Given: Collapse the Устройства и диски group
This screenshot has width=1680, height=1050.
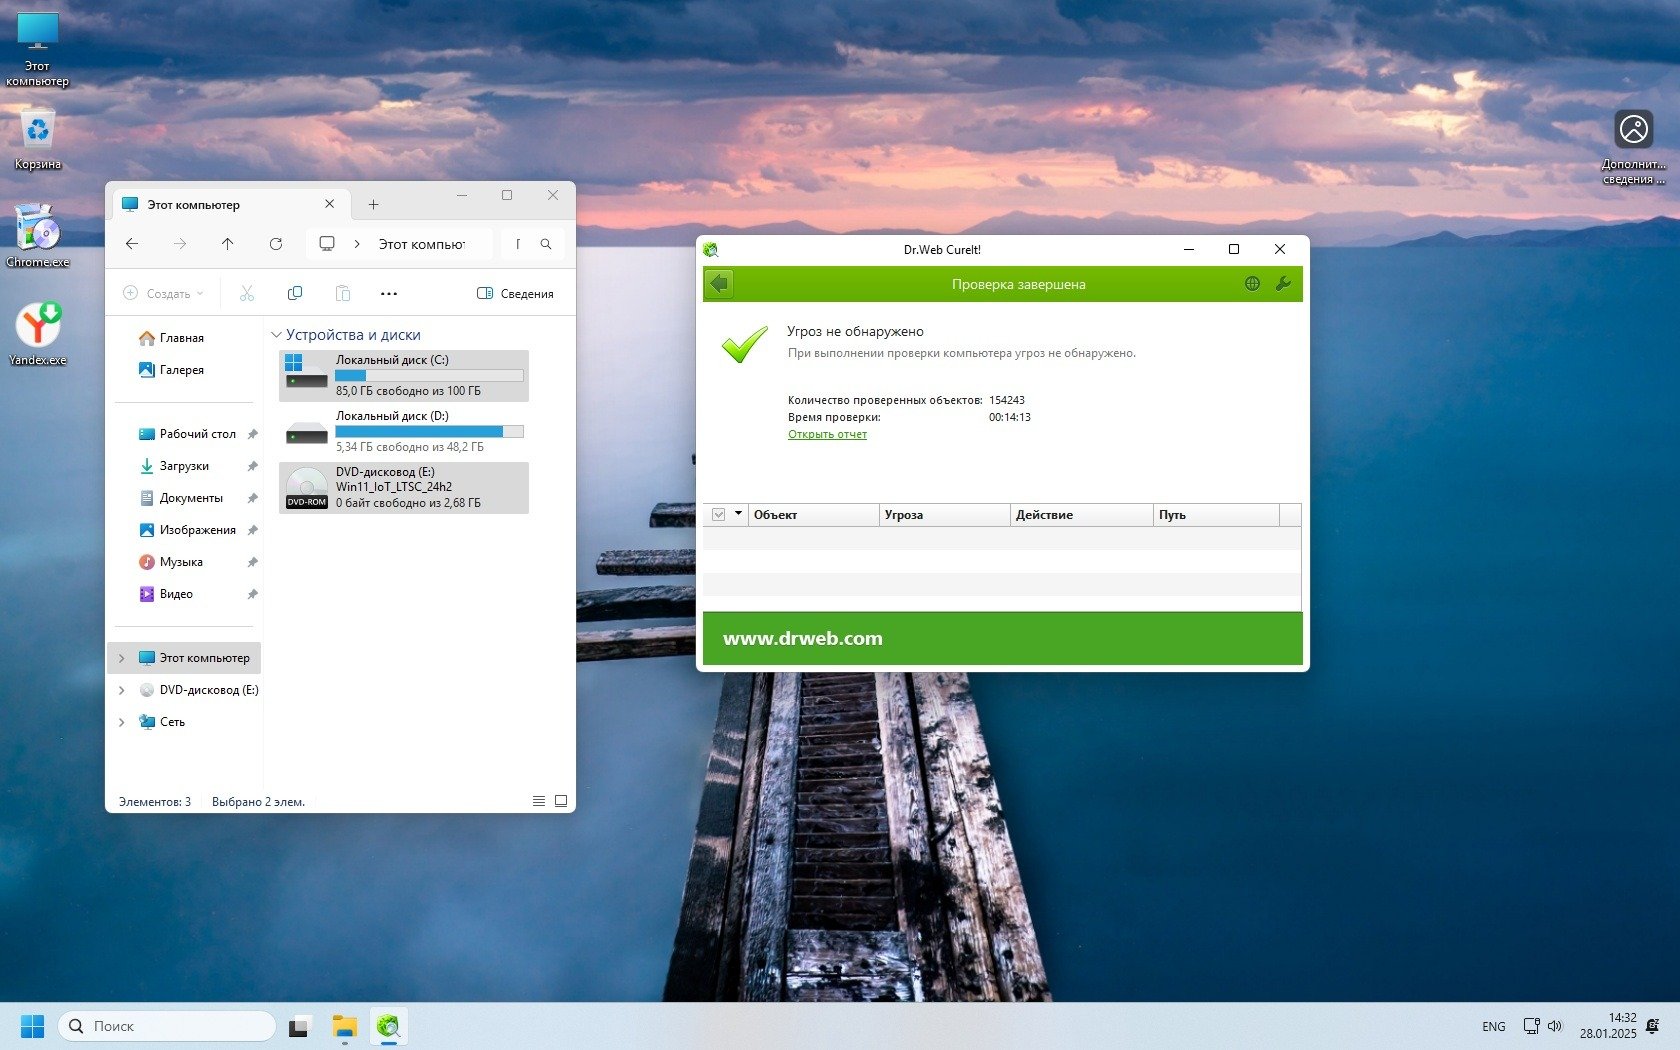Looking at the screenshot, I should click(276, 335).
